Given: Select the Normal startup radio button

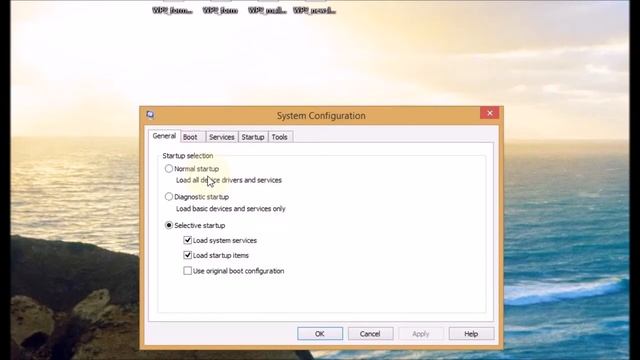Looking at the screenshot, I should (x=169, y=169).
